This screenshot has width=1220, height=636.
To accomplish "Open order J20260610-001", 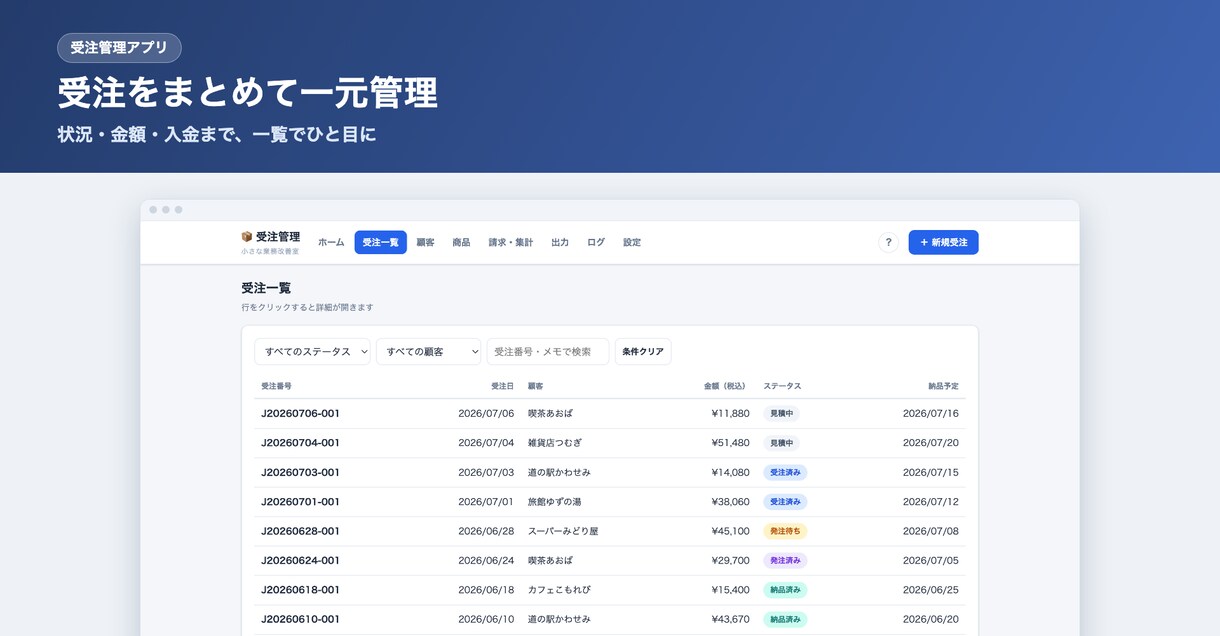I will pyautogui.click(x=610, y=619).
